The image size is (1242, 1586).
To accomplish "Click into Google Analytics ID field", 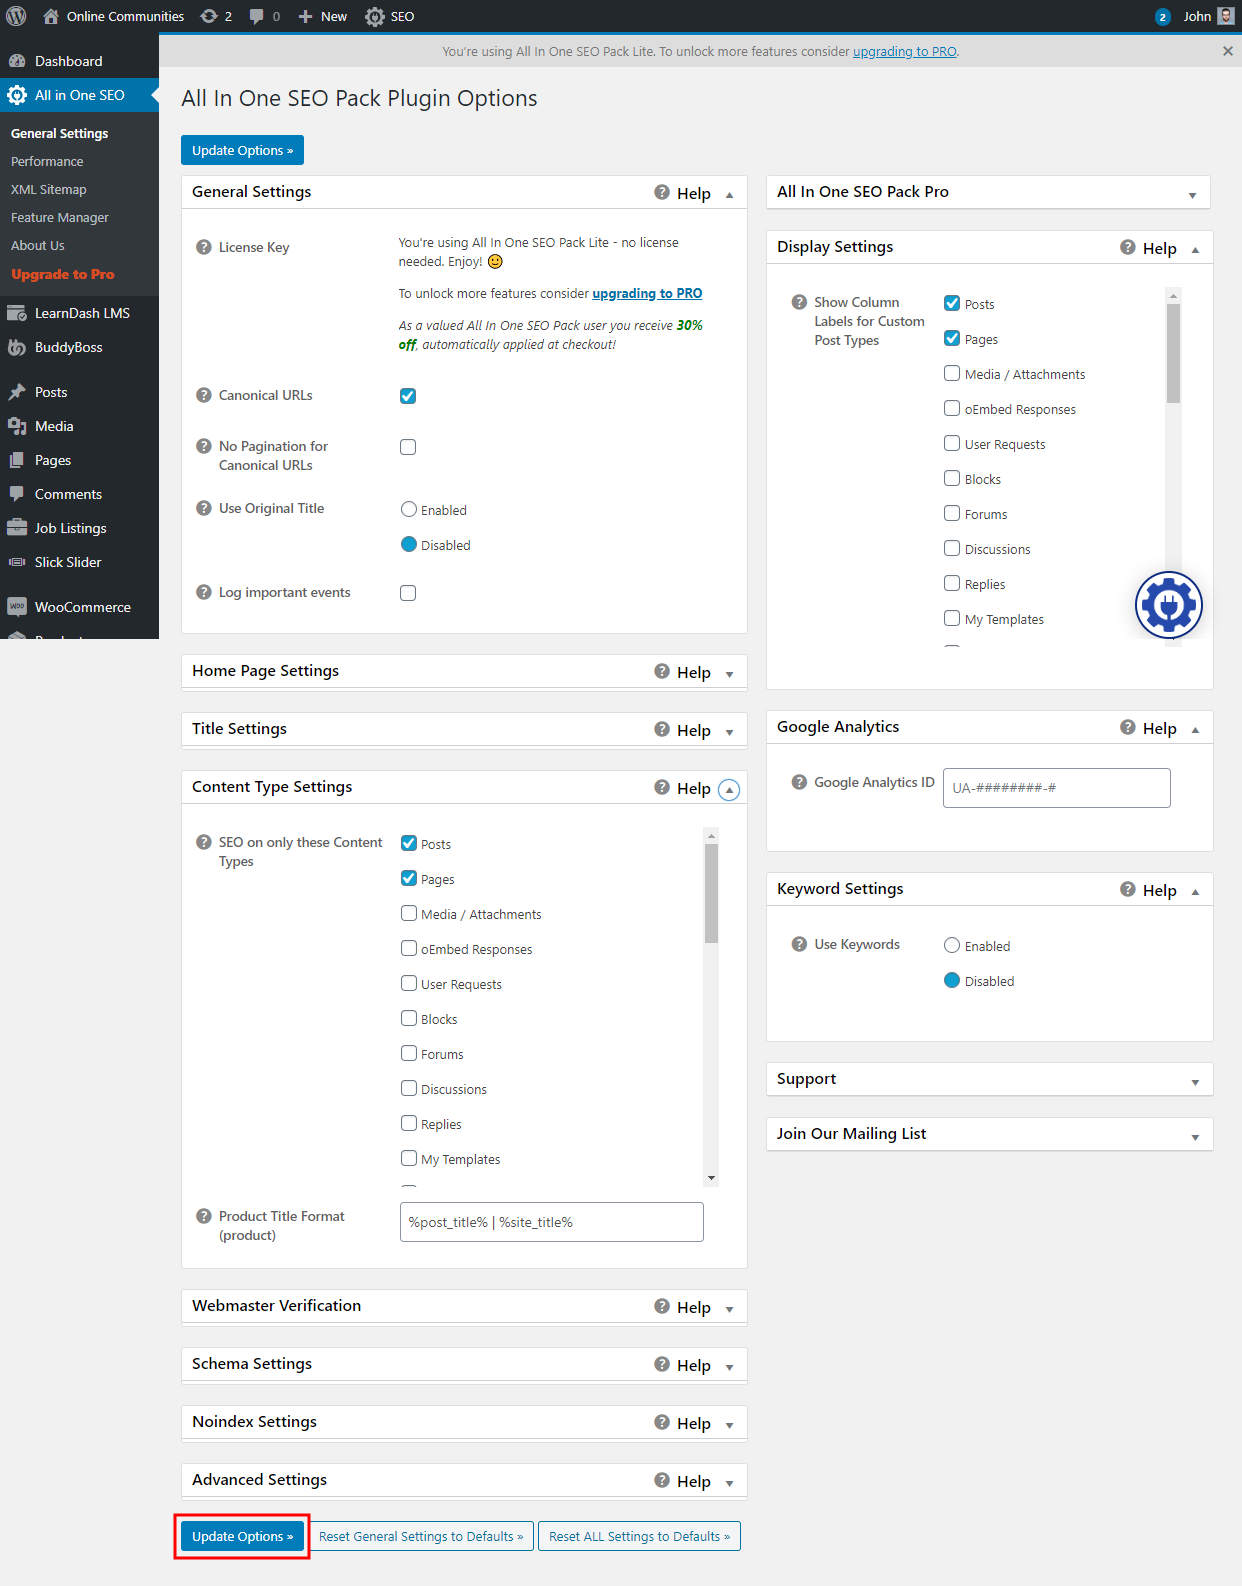I will (1056, 788).
